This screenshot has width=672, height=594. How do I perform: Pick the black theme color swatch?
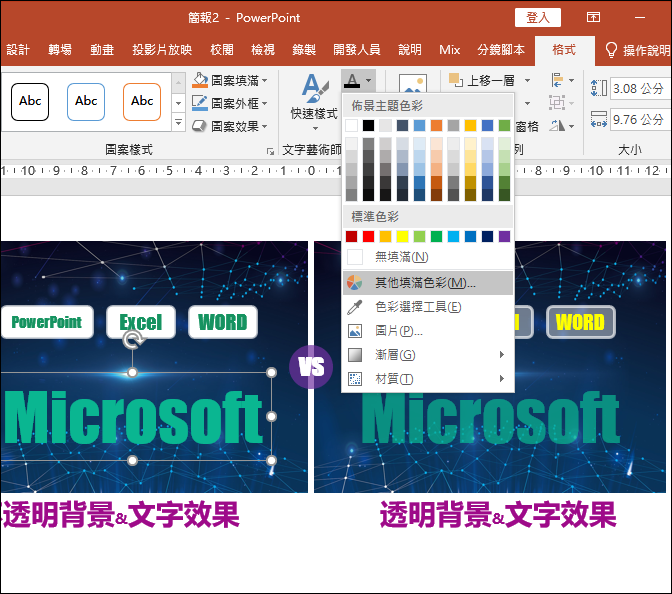tap(368, 126)
